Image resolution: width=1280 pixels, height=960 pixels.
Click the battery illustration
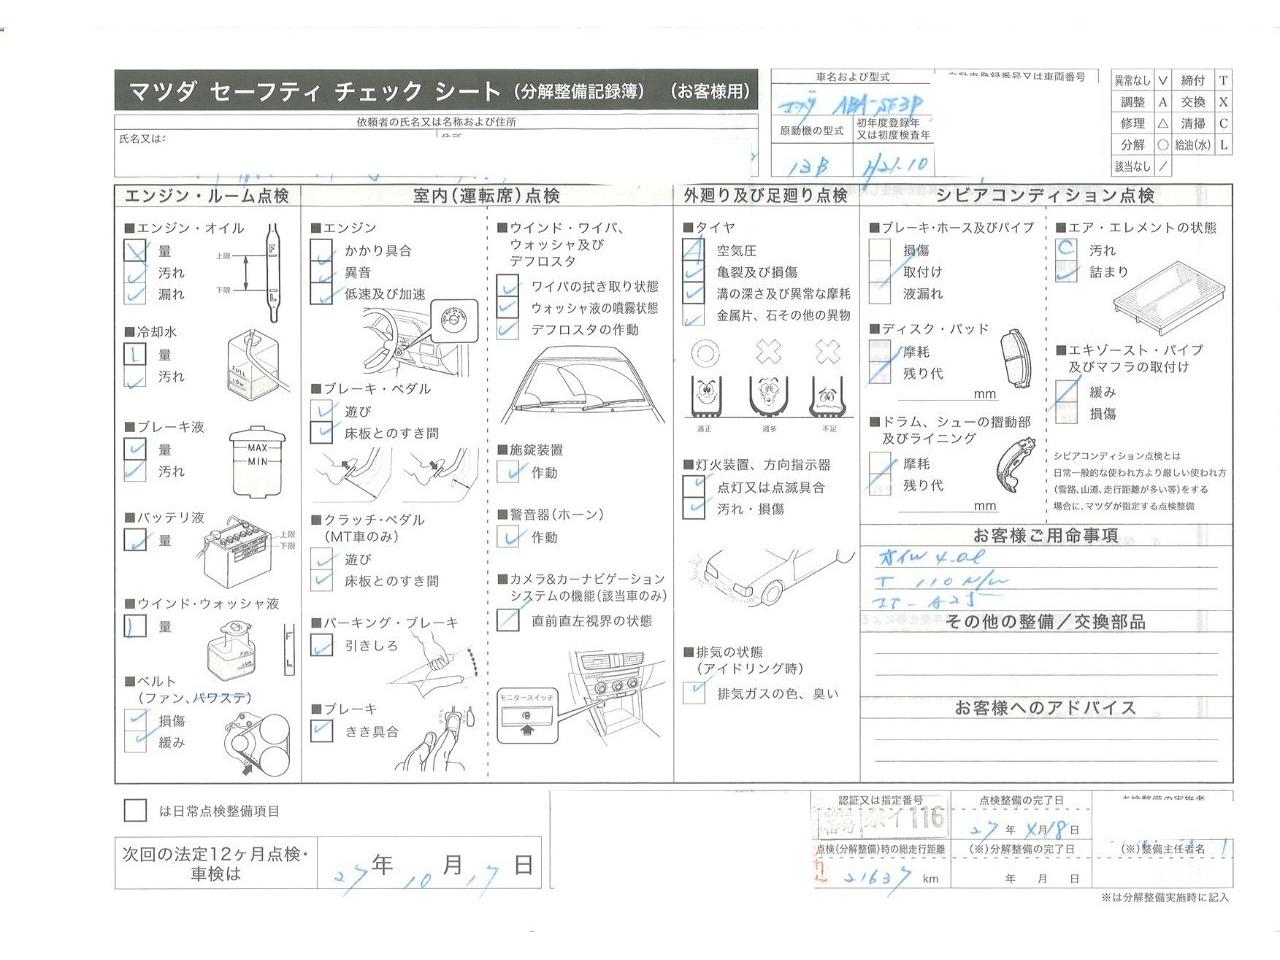(240, 553)
